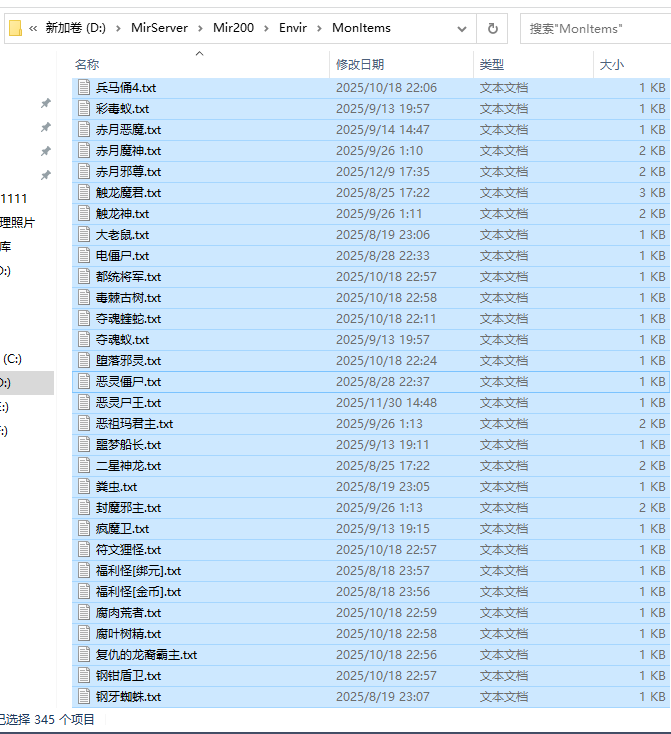Click the folder icon in the address bar
671x734 pixels.
[15, 28]
